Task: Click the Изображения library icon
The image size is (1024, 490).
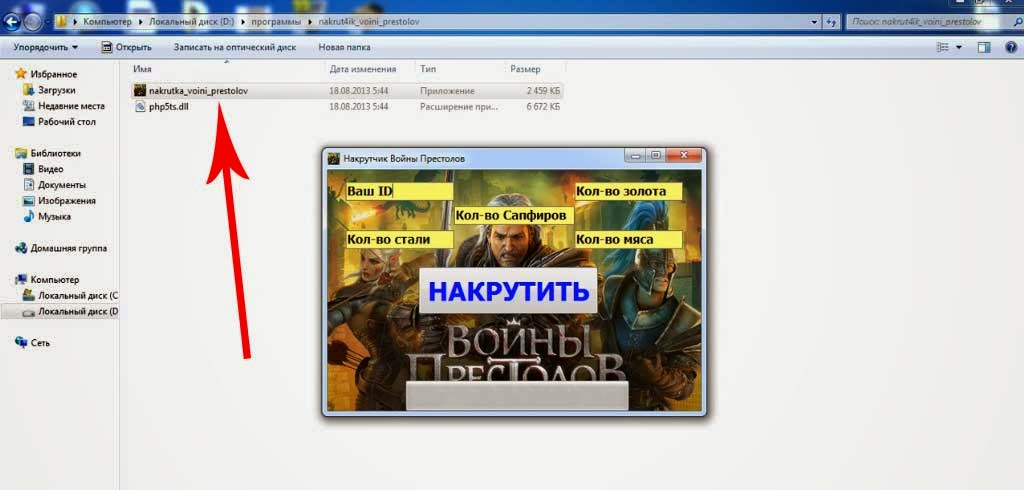Action: 28,201
